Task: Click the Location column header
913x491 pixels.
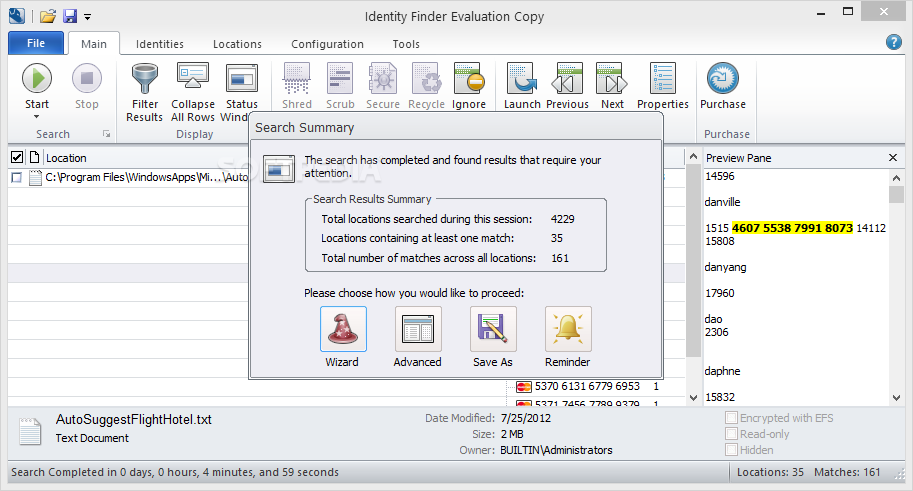Action: tap(66, 158)
